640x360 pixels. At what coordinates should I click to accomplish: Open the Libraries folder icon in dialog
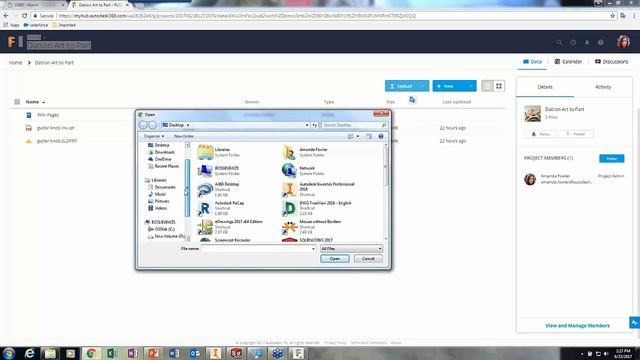point(205,152)
